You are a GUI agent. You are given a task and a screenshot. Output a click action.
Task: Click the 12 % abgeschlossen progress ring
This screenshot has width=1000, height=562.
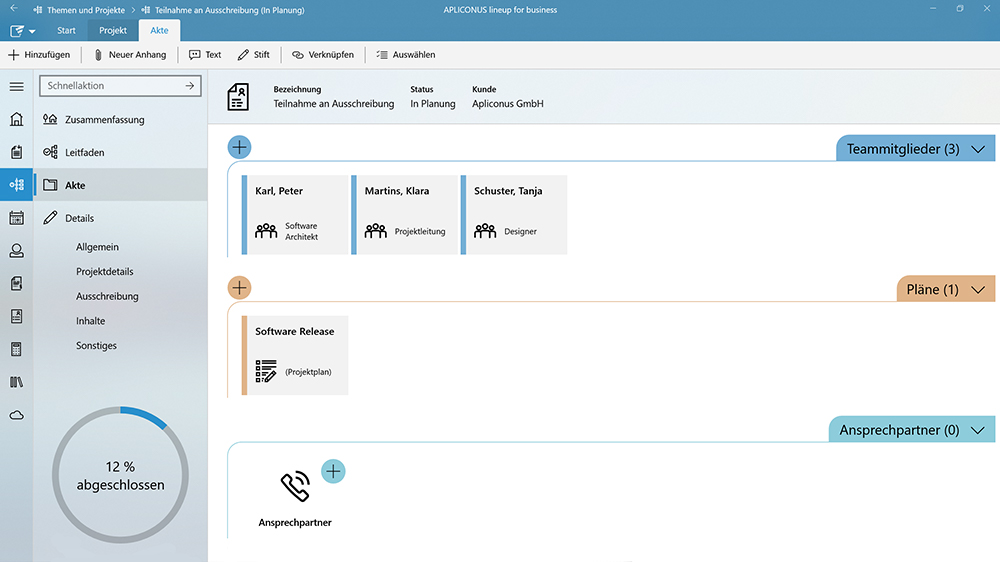point(121,475)
